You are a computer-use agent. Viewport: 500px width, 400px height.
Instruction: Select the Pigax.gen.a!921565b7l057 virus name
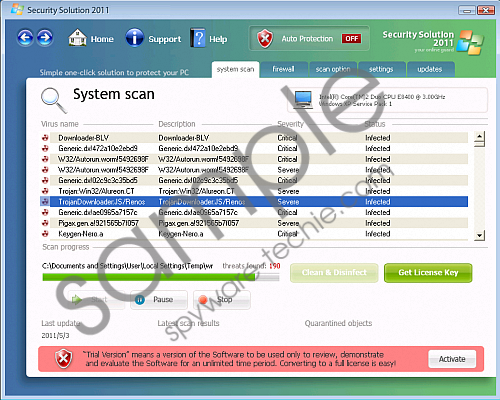click(x=98, y=223)
